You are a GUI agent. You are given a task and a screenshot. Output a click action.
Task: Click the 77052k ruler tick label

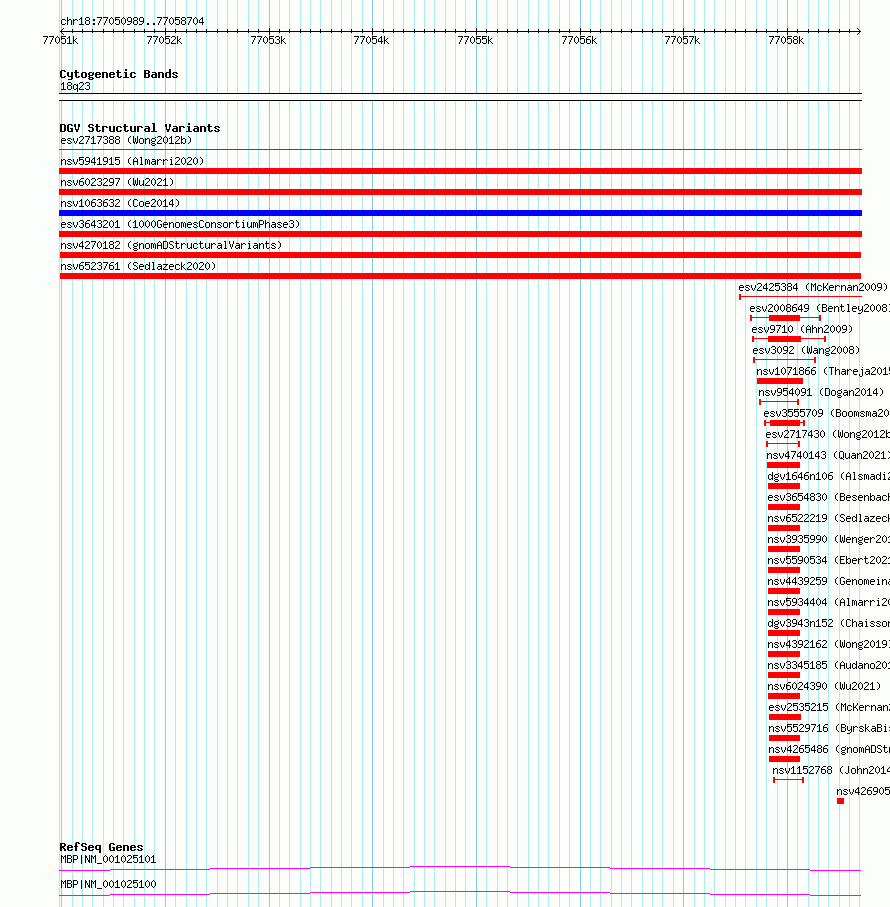pyautogui.click(x=164, y=40)
